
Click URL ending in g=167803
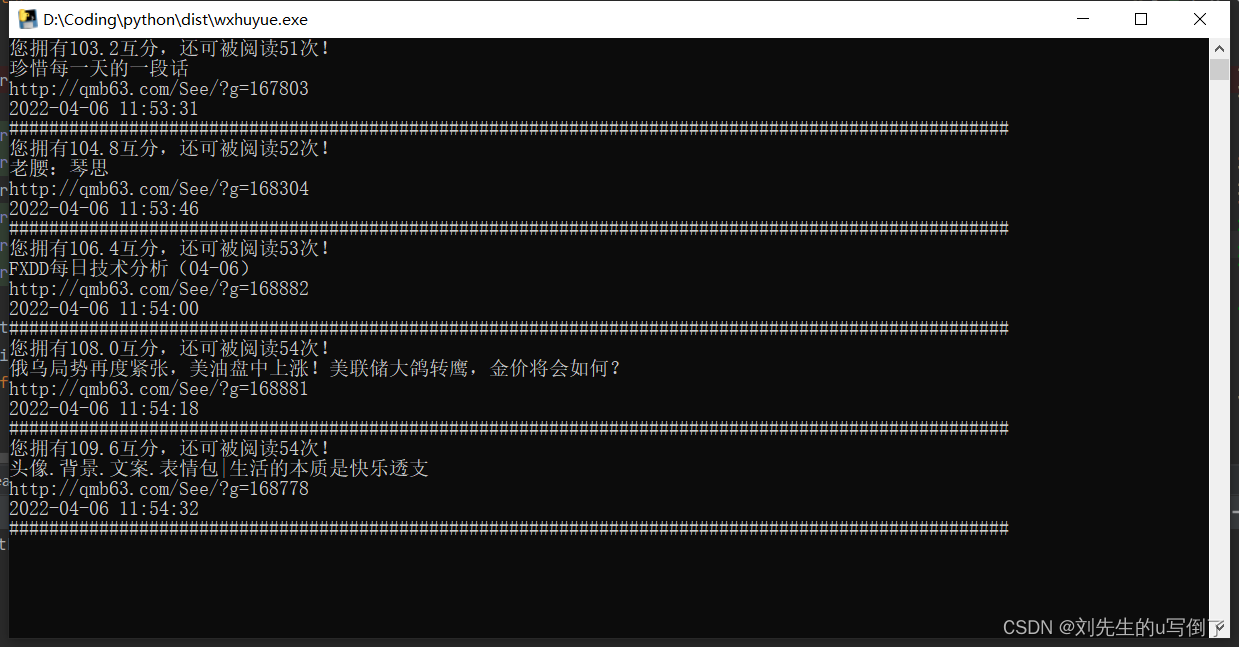[159, 89]
